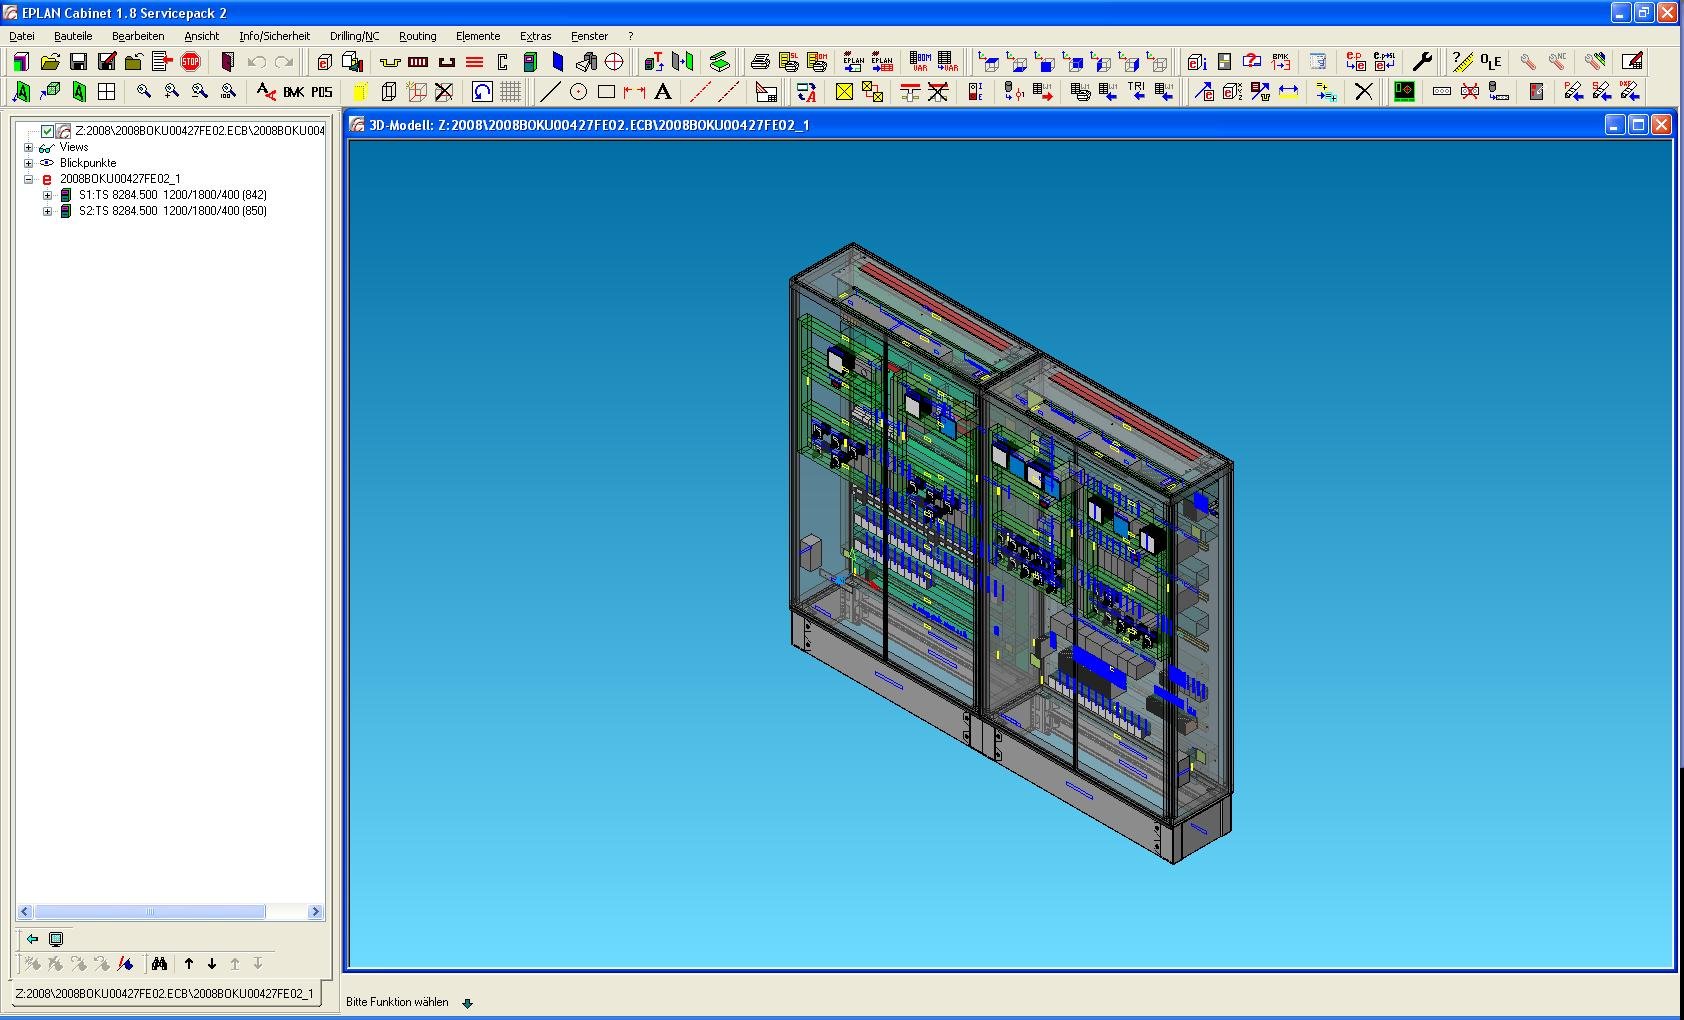Click the save floppy disk icon
Viewport: 1684px width, 1020px height.
[78, 62]
